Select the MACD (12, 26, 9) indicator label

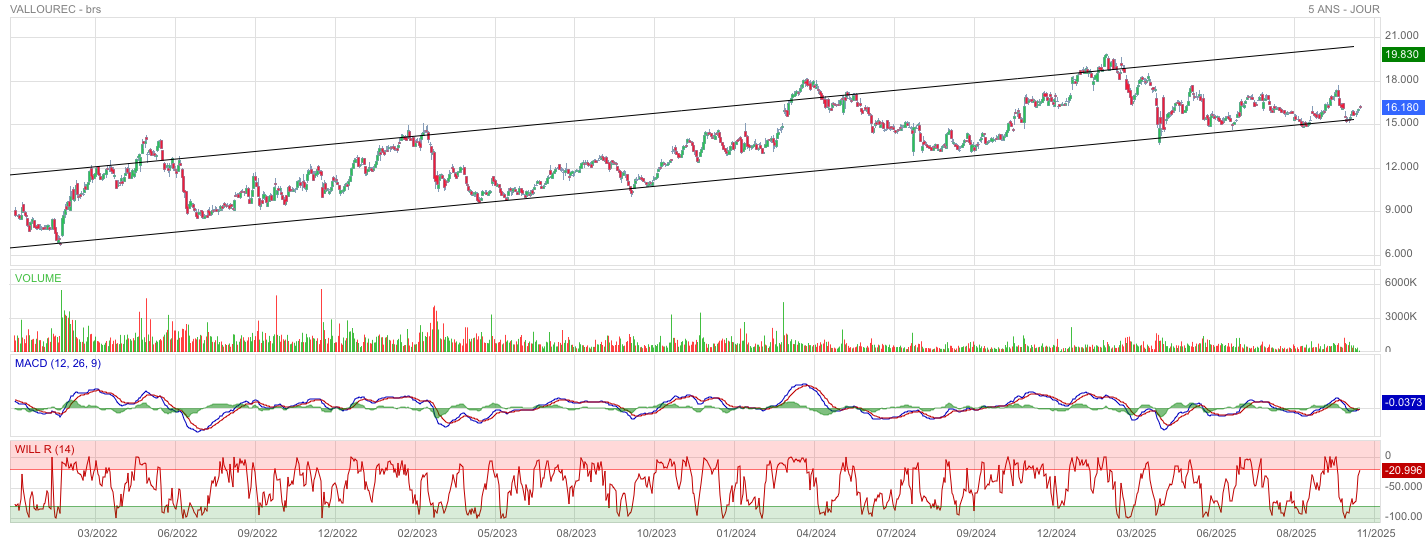click(x=57, y=363)
